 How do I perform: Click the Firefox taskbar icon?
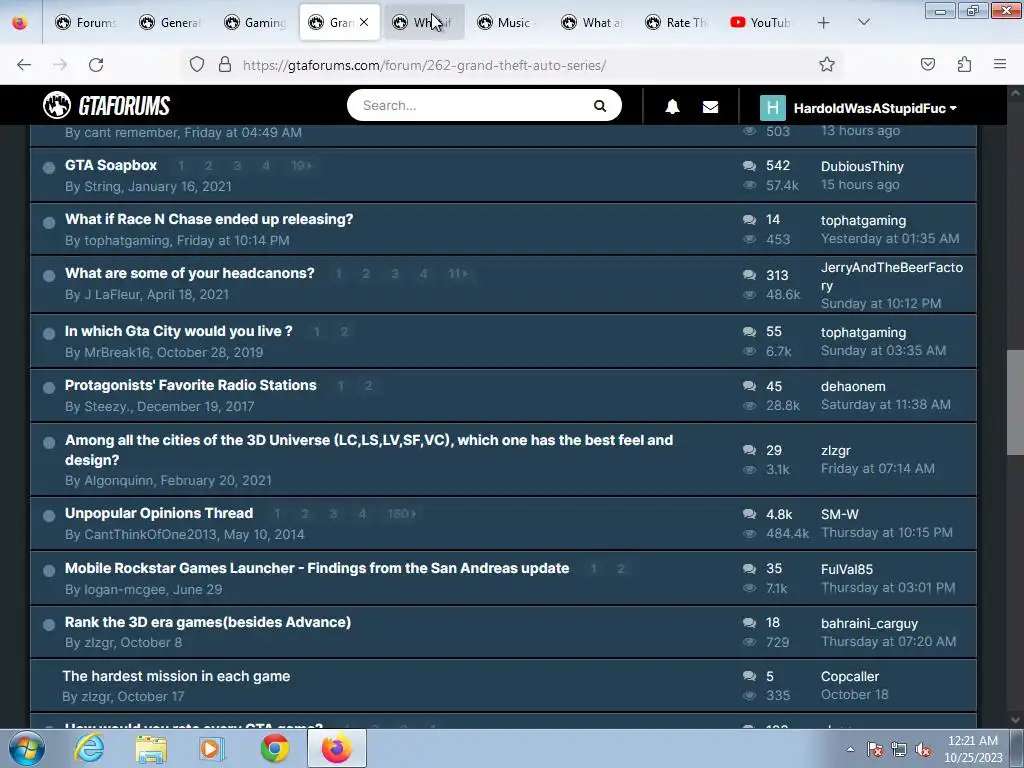click(337, 748)
